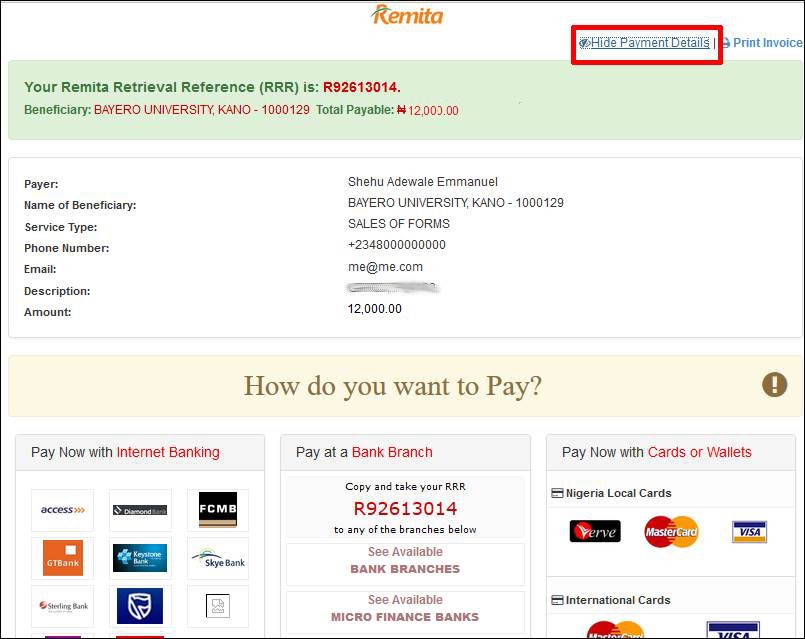Click the Nigeria Local Cards heading
This screenshot has height=639, width=805.
pos(618,493)
